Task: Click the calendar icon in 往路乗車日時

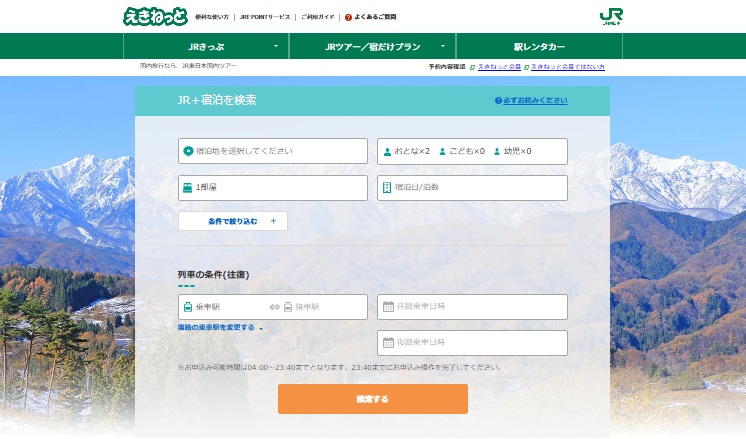Action: click(x=388, y=307)
